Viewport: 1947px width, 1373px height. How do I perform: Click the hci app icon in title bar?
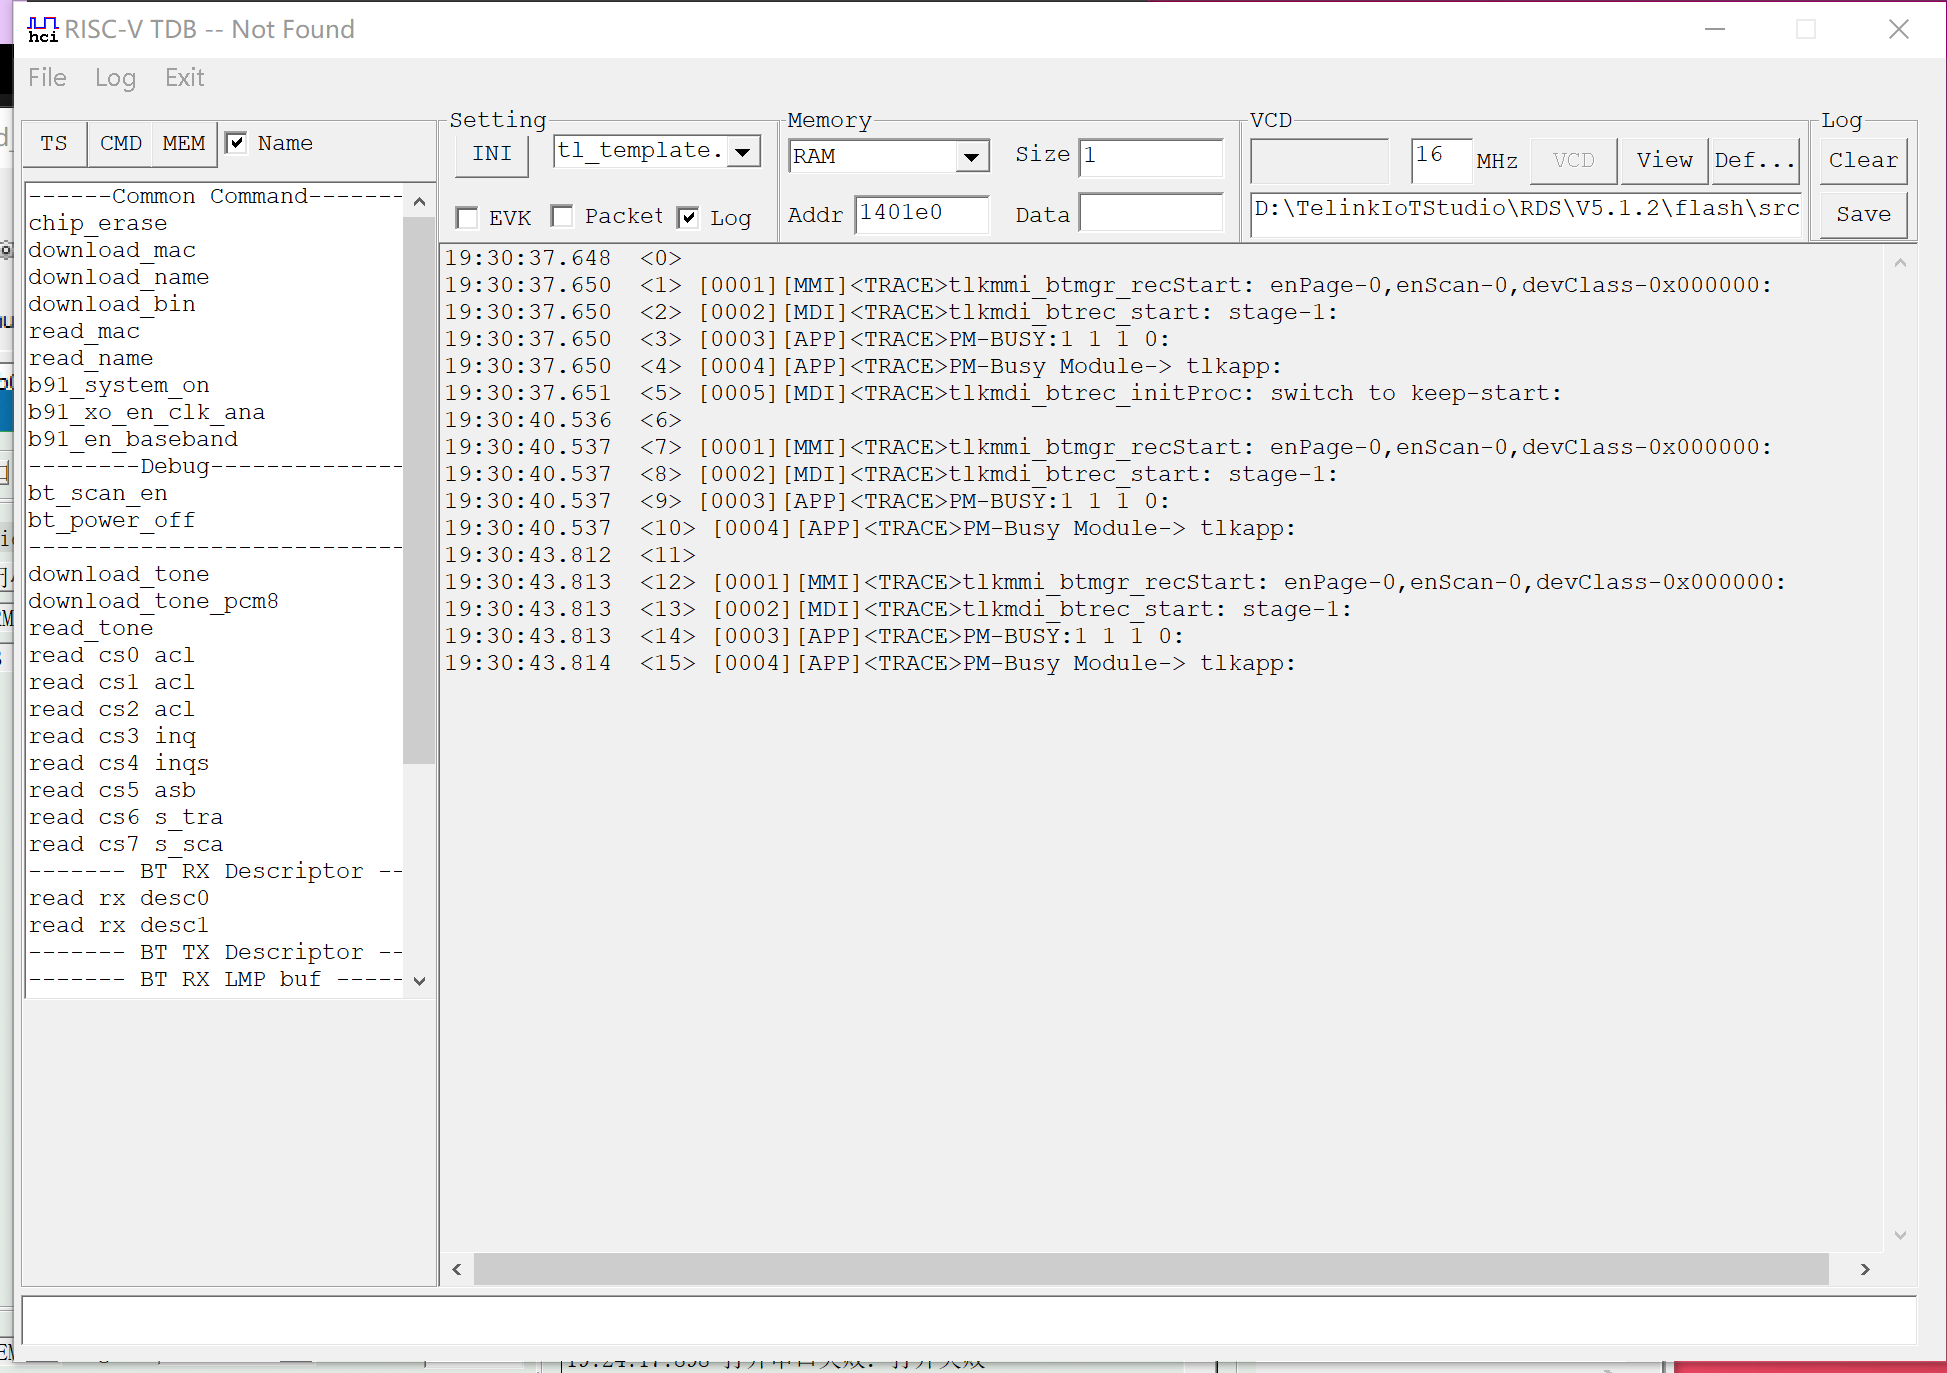tap(42, 29)
